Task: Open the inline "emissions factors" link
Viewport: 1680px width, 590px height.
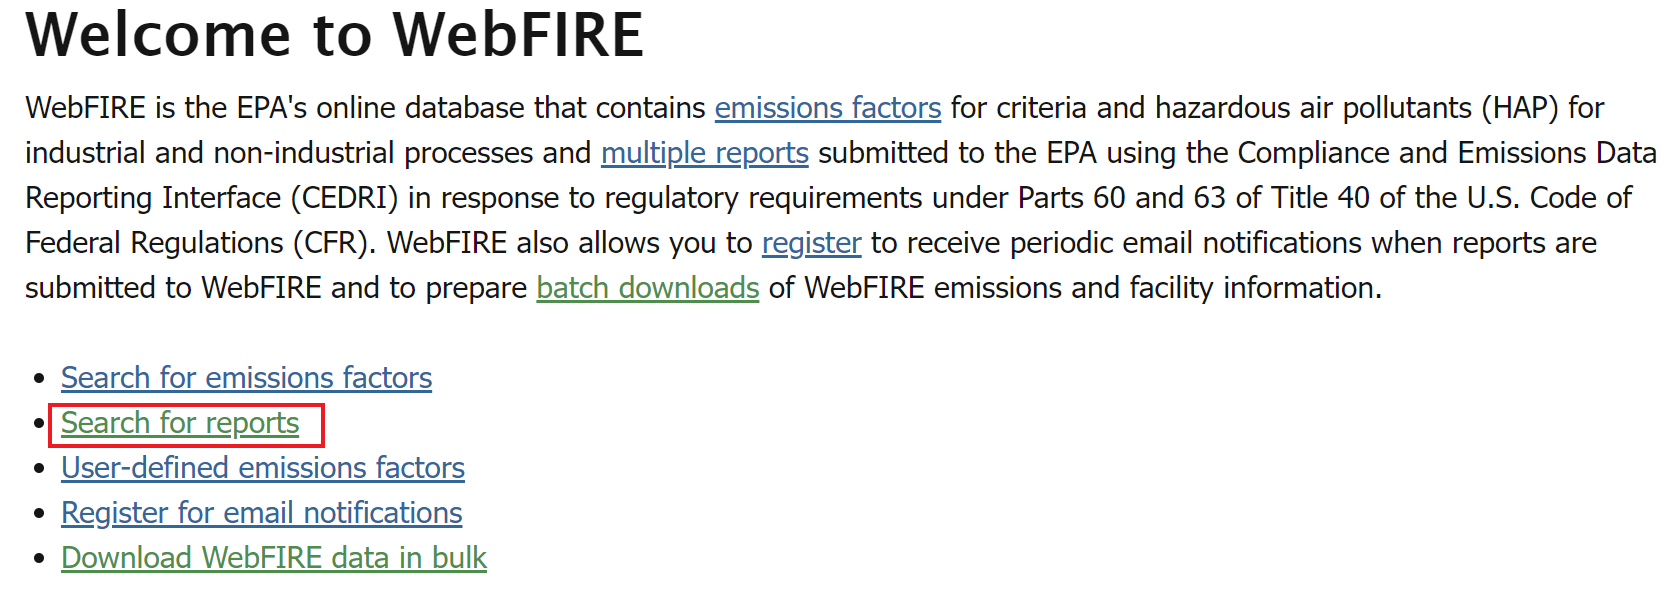Action: point(828,108)
